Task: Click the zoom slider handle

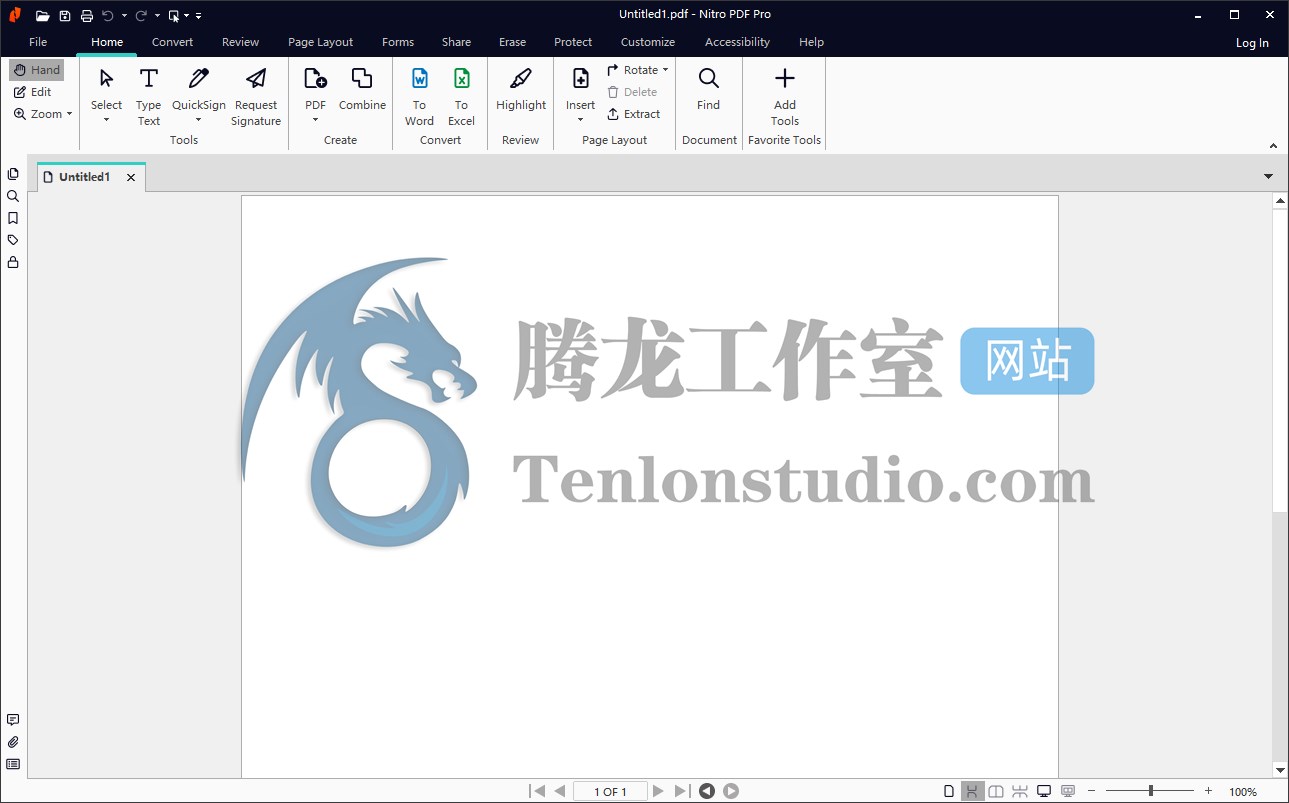Action: pos(1150,791)
